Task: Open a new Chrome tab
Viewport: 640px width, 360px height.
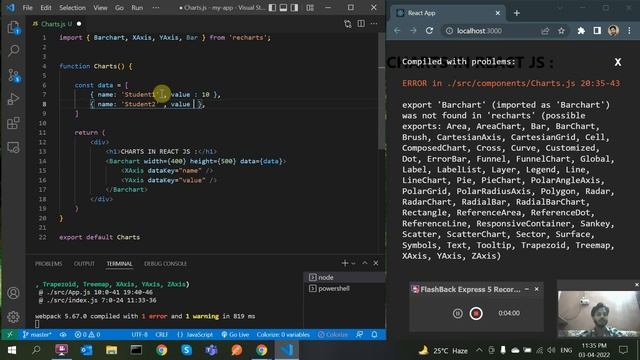Action: point(517,13)
